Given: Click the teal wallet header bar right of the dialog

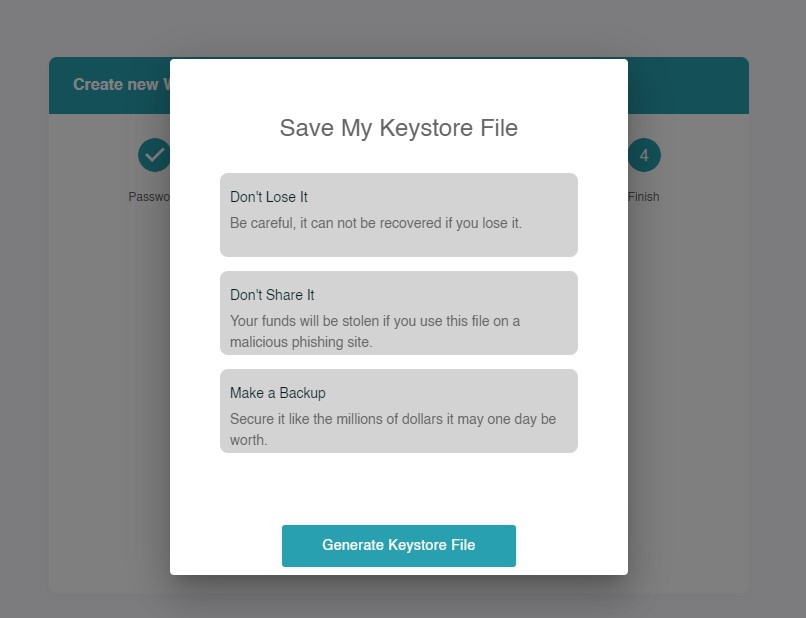Looking at the screenshot, I should coord(688,85).
